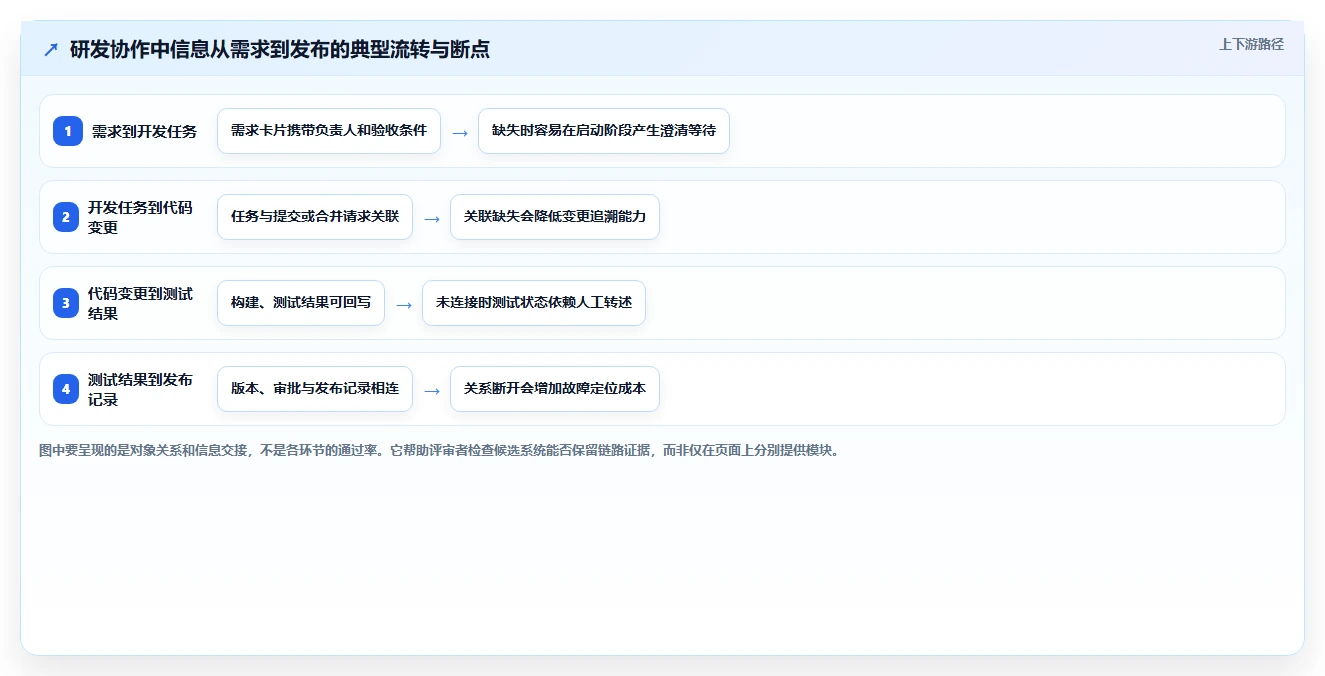Select the 需求到开发任务 row label

[144, 131]
